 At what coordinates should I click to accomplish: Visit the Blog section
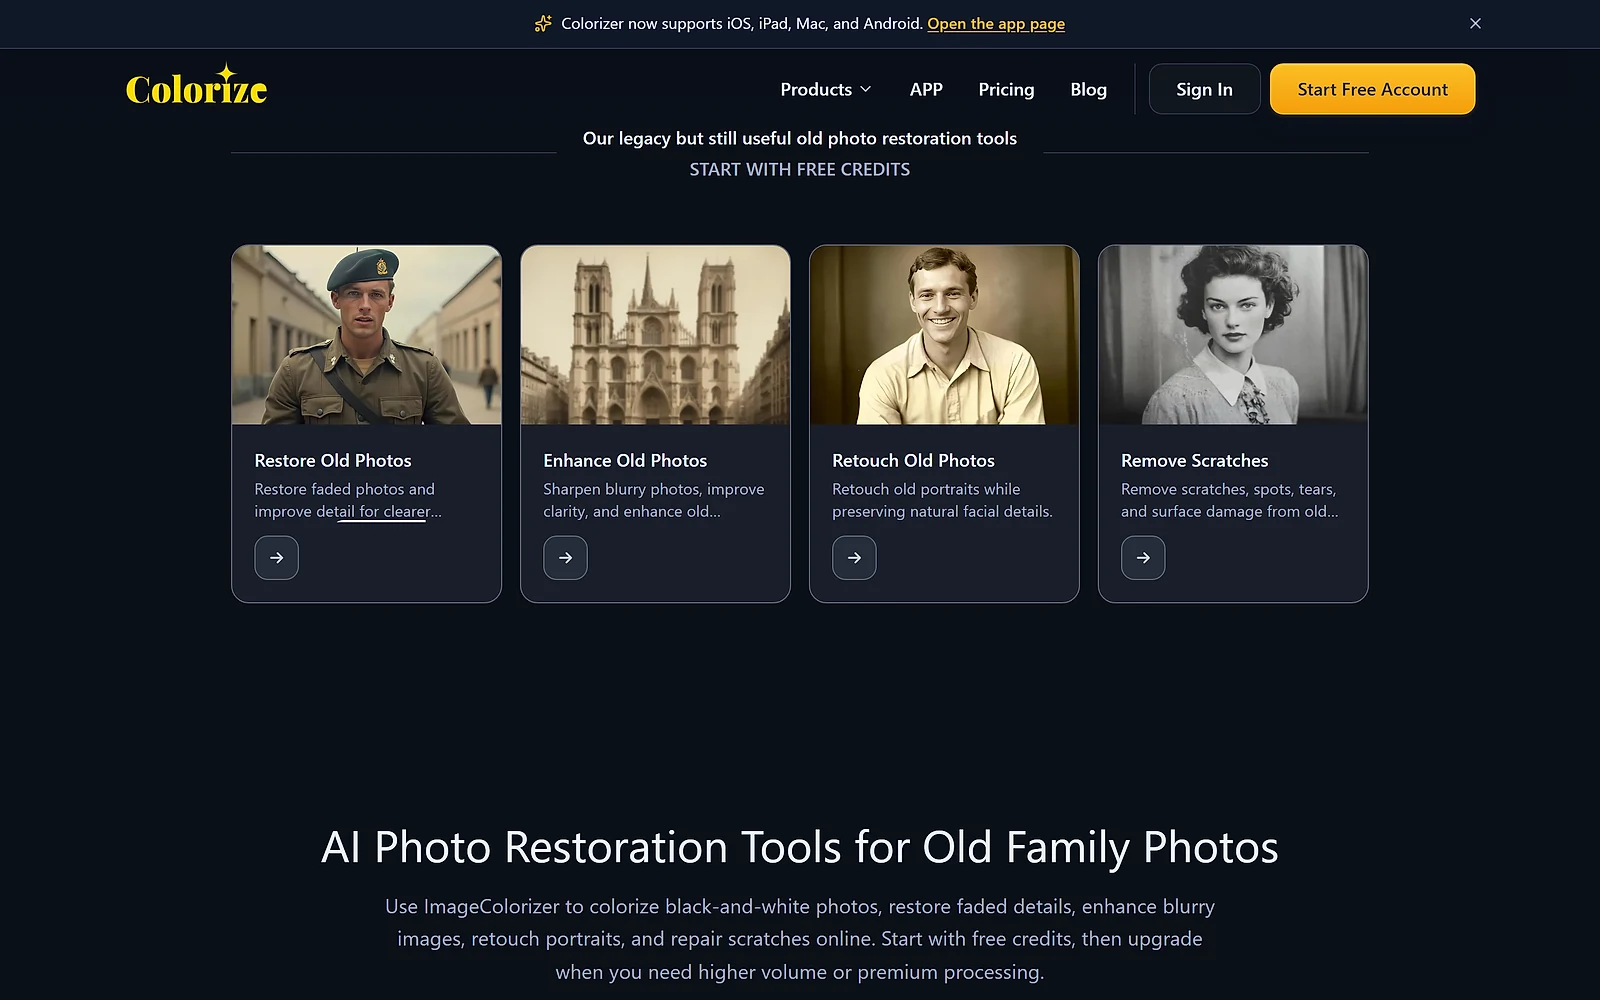(1088, 89)
